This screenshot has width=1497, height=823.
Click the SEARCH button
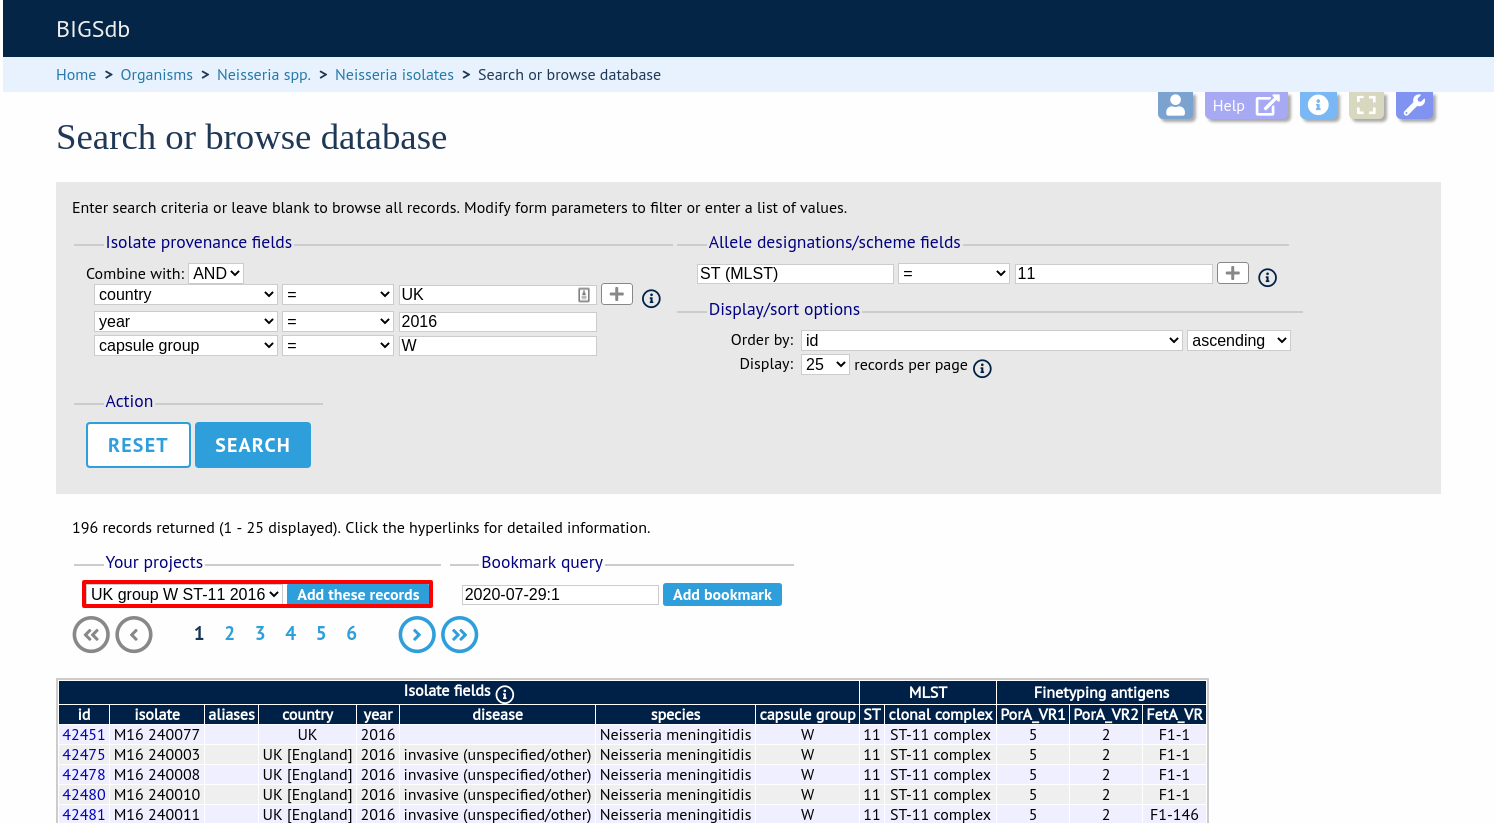coord(253,445)
